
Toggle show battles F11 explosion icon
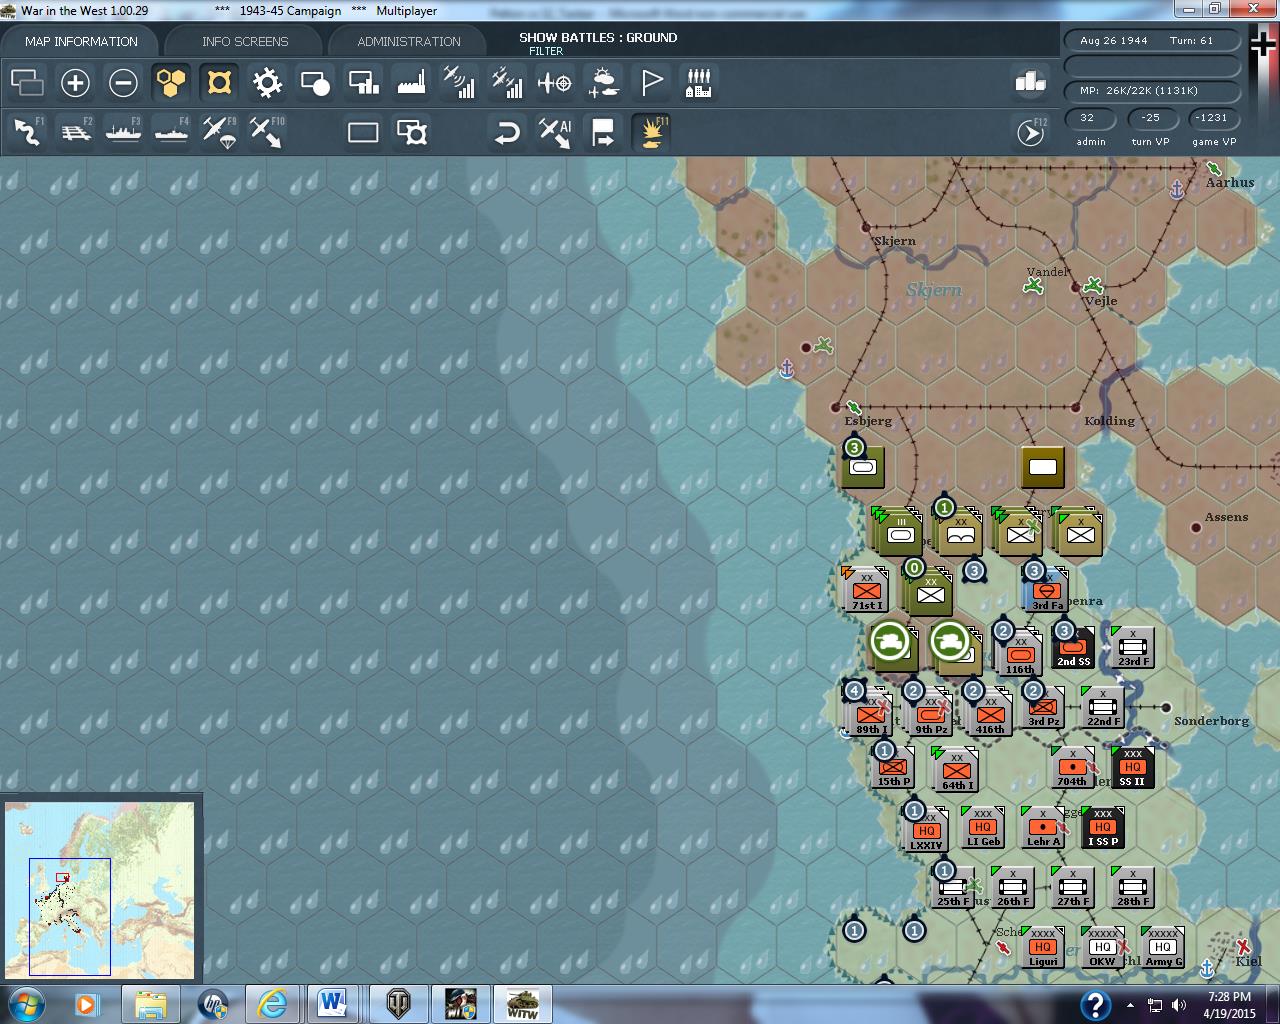pos(651,132)
